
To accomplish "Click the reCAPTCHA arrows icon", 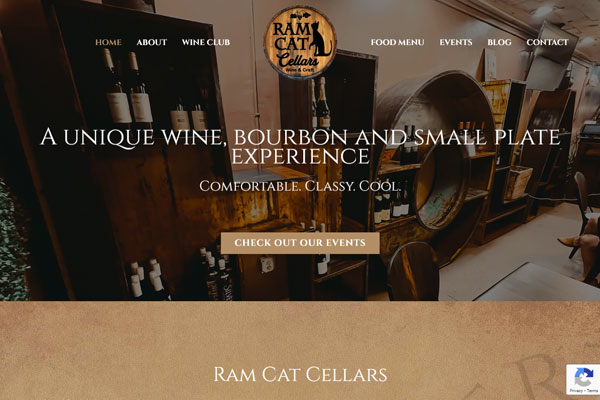I will click(x=584, y=376).
